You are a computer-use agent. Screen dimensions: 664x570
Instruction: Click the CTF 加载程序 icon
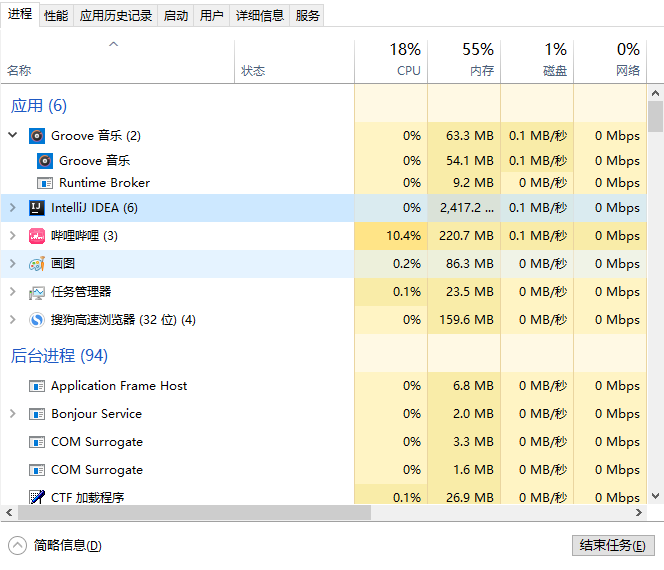click(36, 498)
